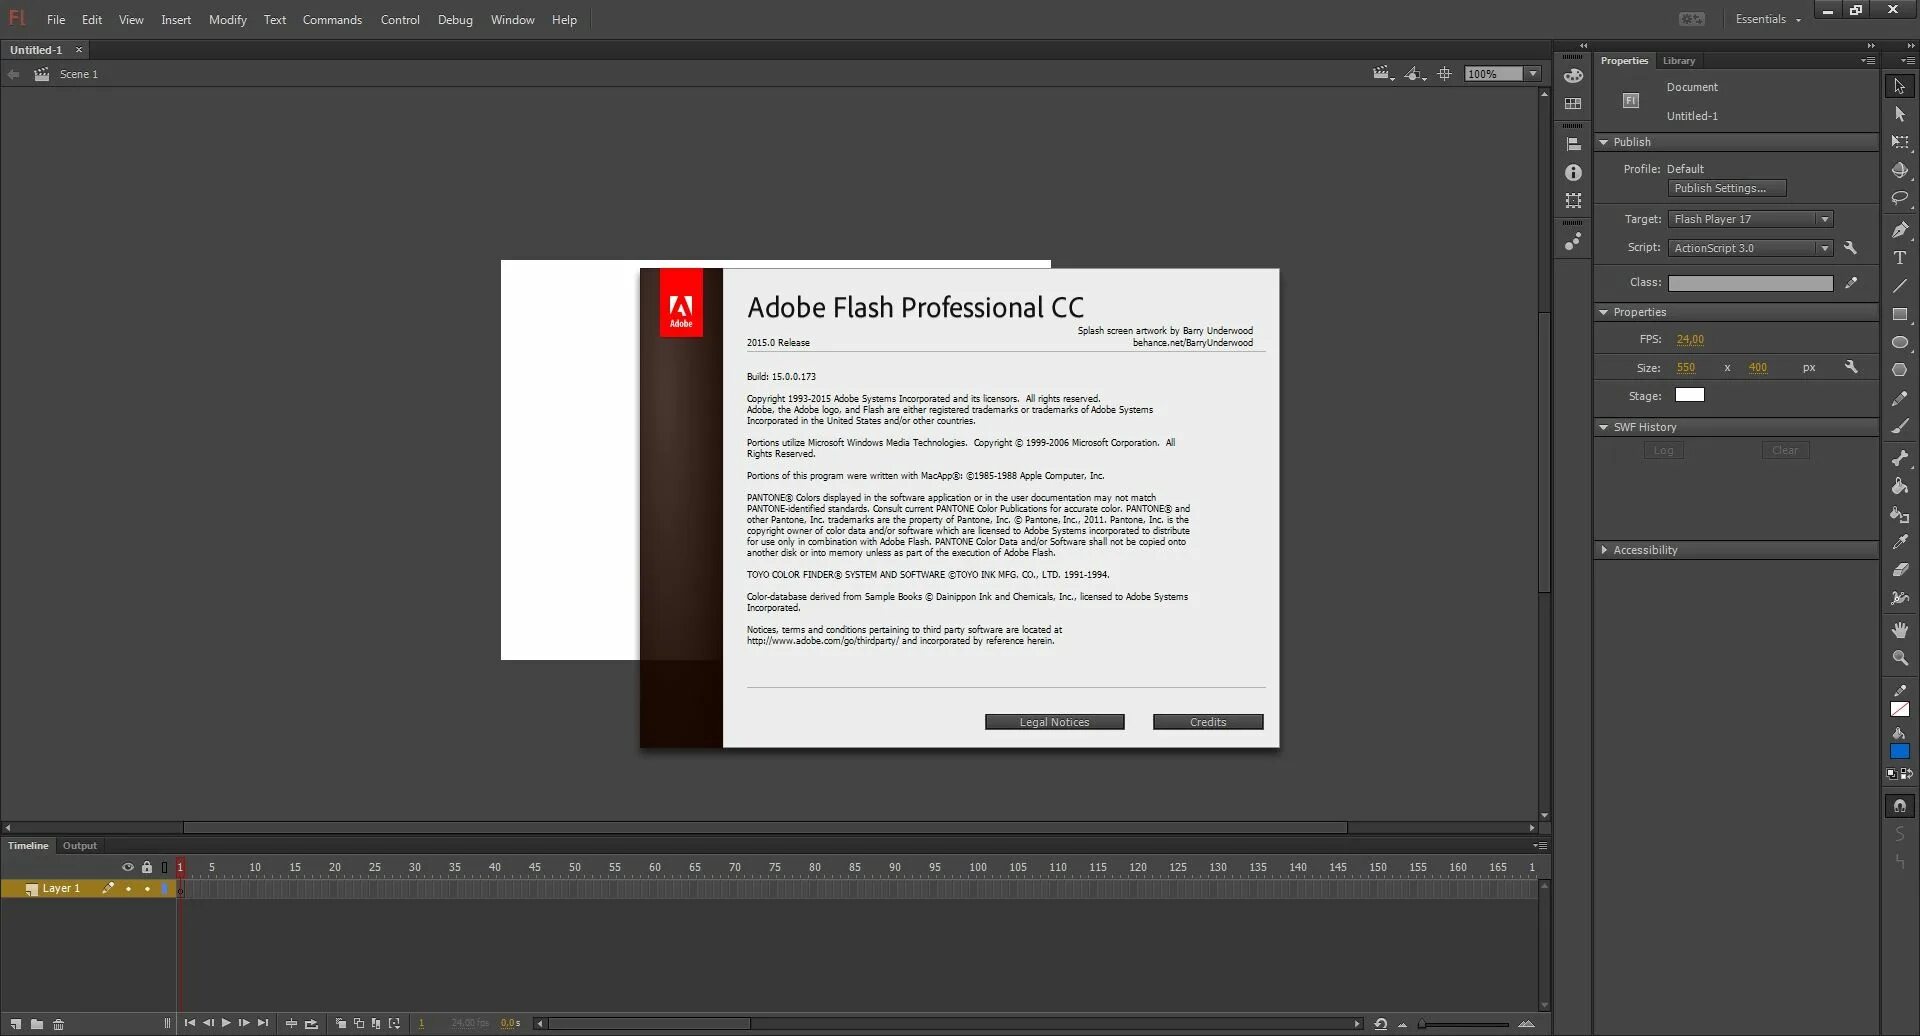Viewport: 1920px width, 1036px height.
Task: Select the Lasso tool
Action: pos(1900,199)
